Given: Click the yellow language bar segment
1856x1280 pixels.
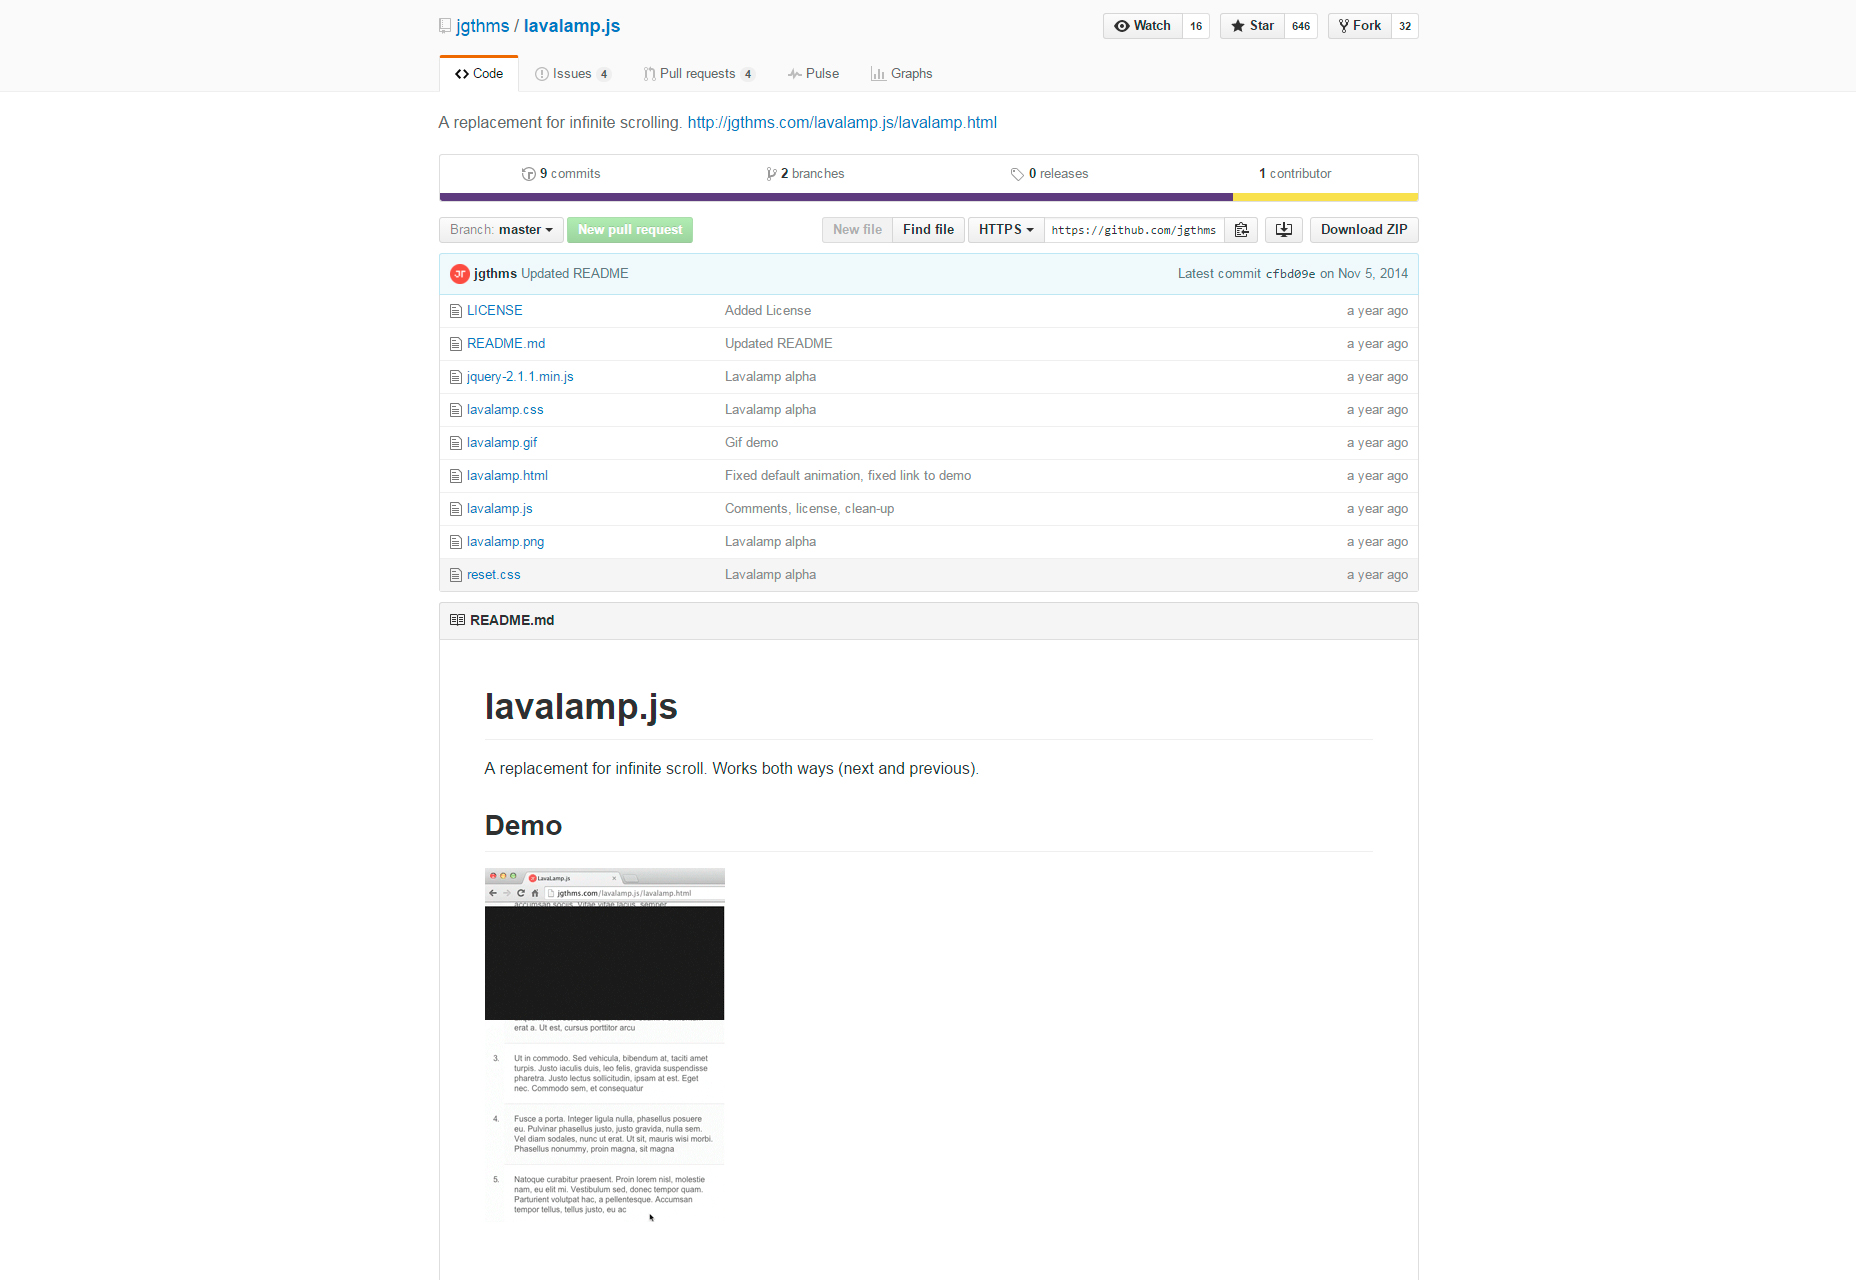Looking at the screenshot, I should (1325, 197).
